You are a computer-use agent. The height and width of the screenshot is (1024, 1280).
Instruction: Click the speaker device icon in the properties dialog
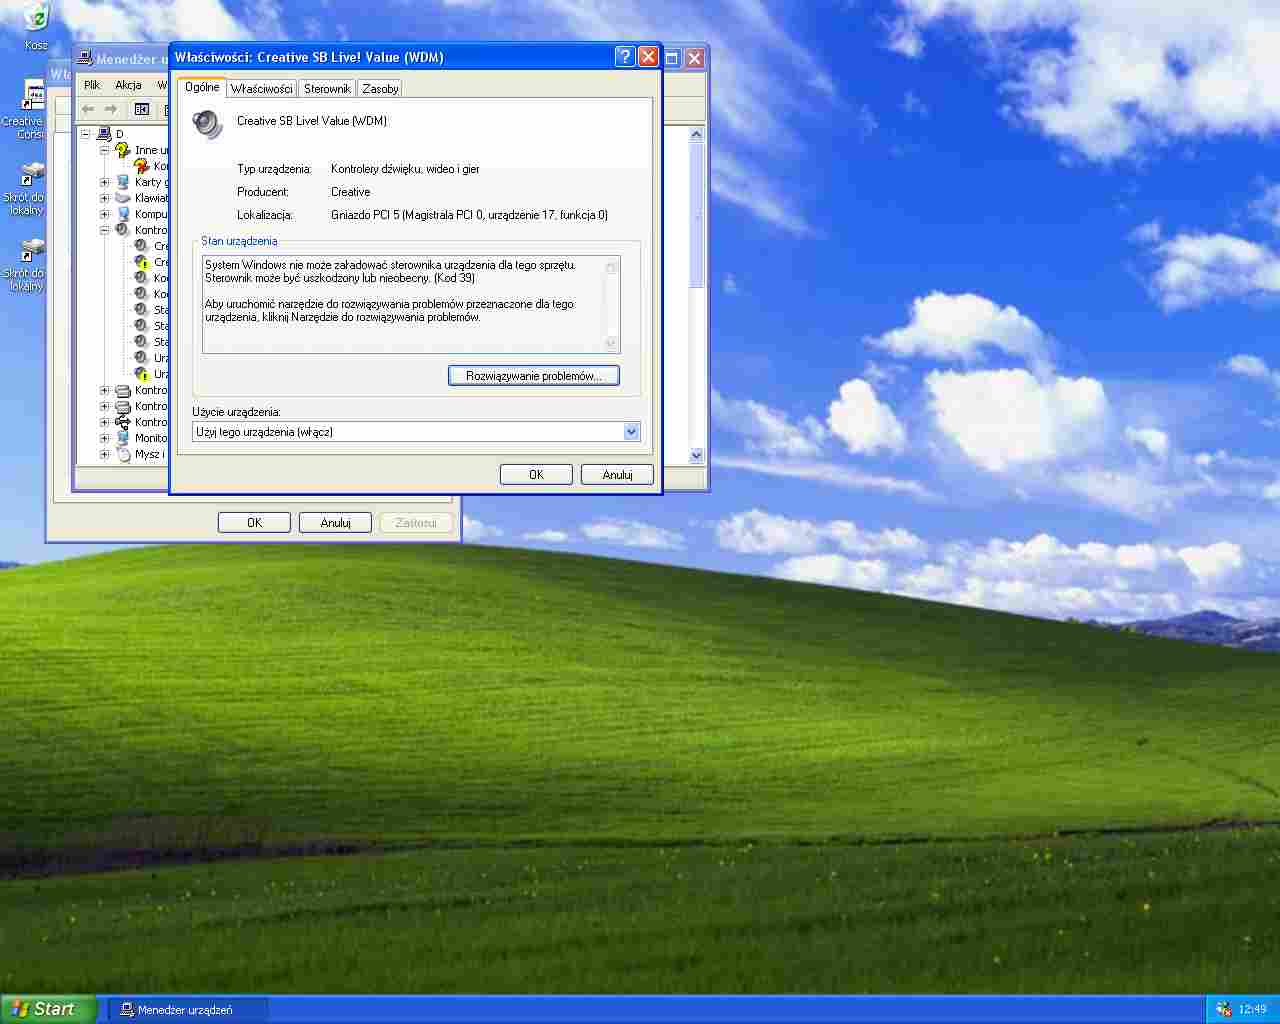[208, 125]
